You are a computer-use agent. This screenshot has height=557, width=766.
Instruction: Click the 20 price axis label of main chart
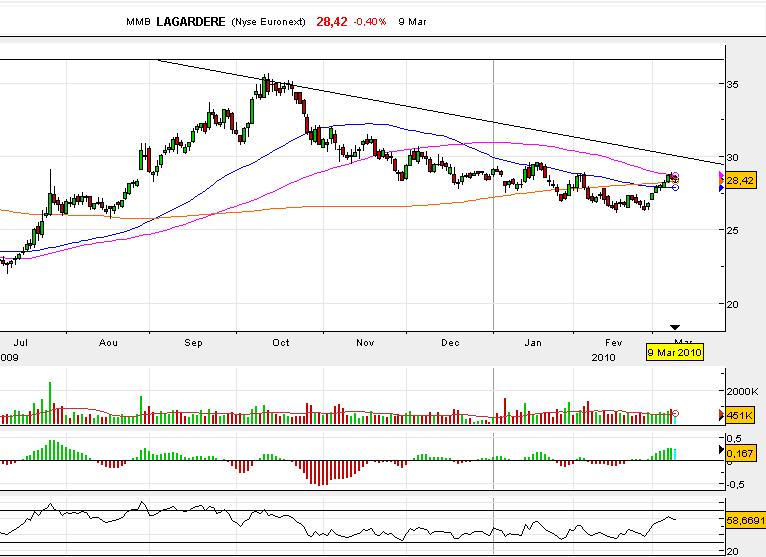732,304
